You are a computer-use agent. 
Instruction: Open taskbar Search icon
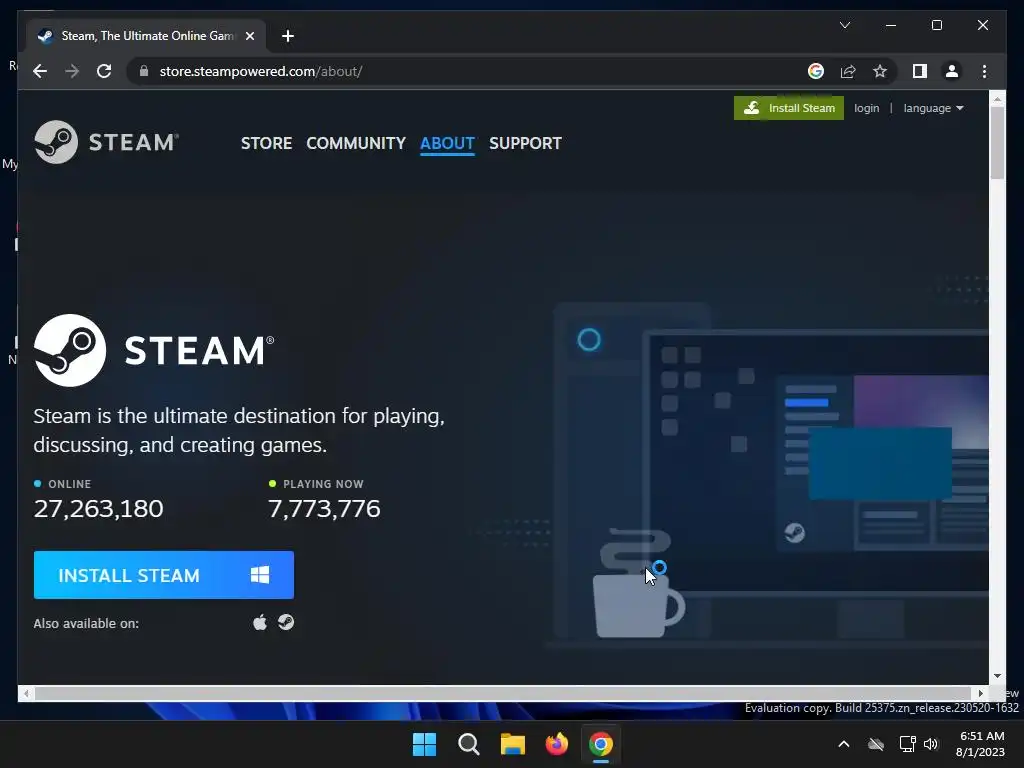(468, 744)
